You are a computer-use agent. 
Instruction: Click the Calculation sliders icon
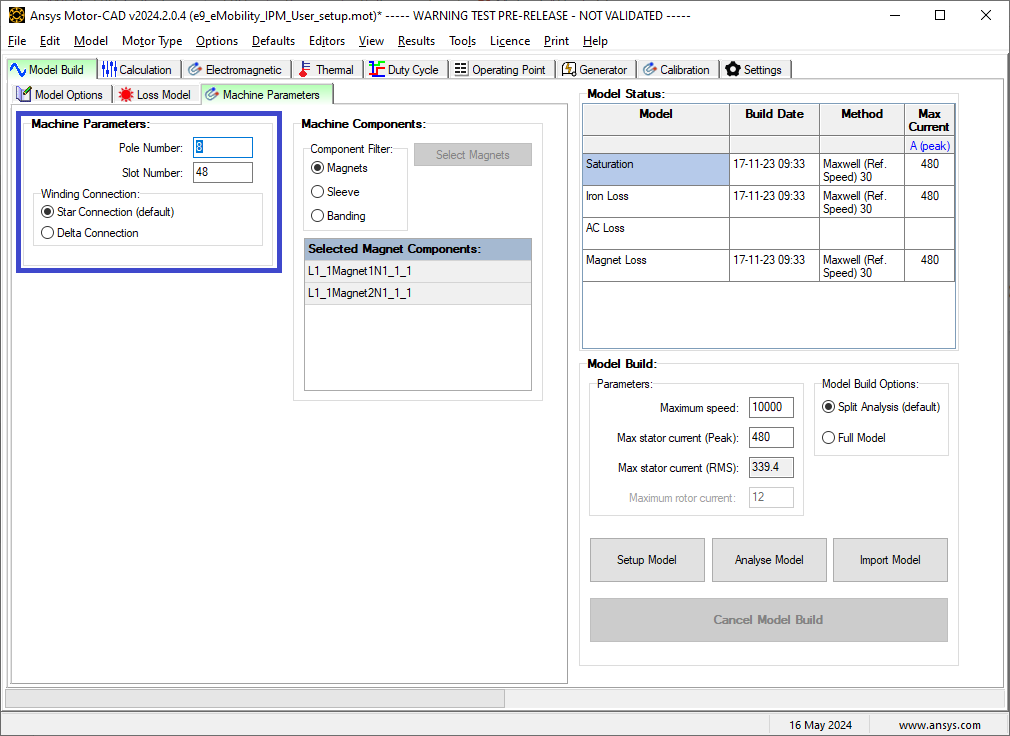[110, 70]
